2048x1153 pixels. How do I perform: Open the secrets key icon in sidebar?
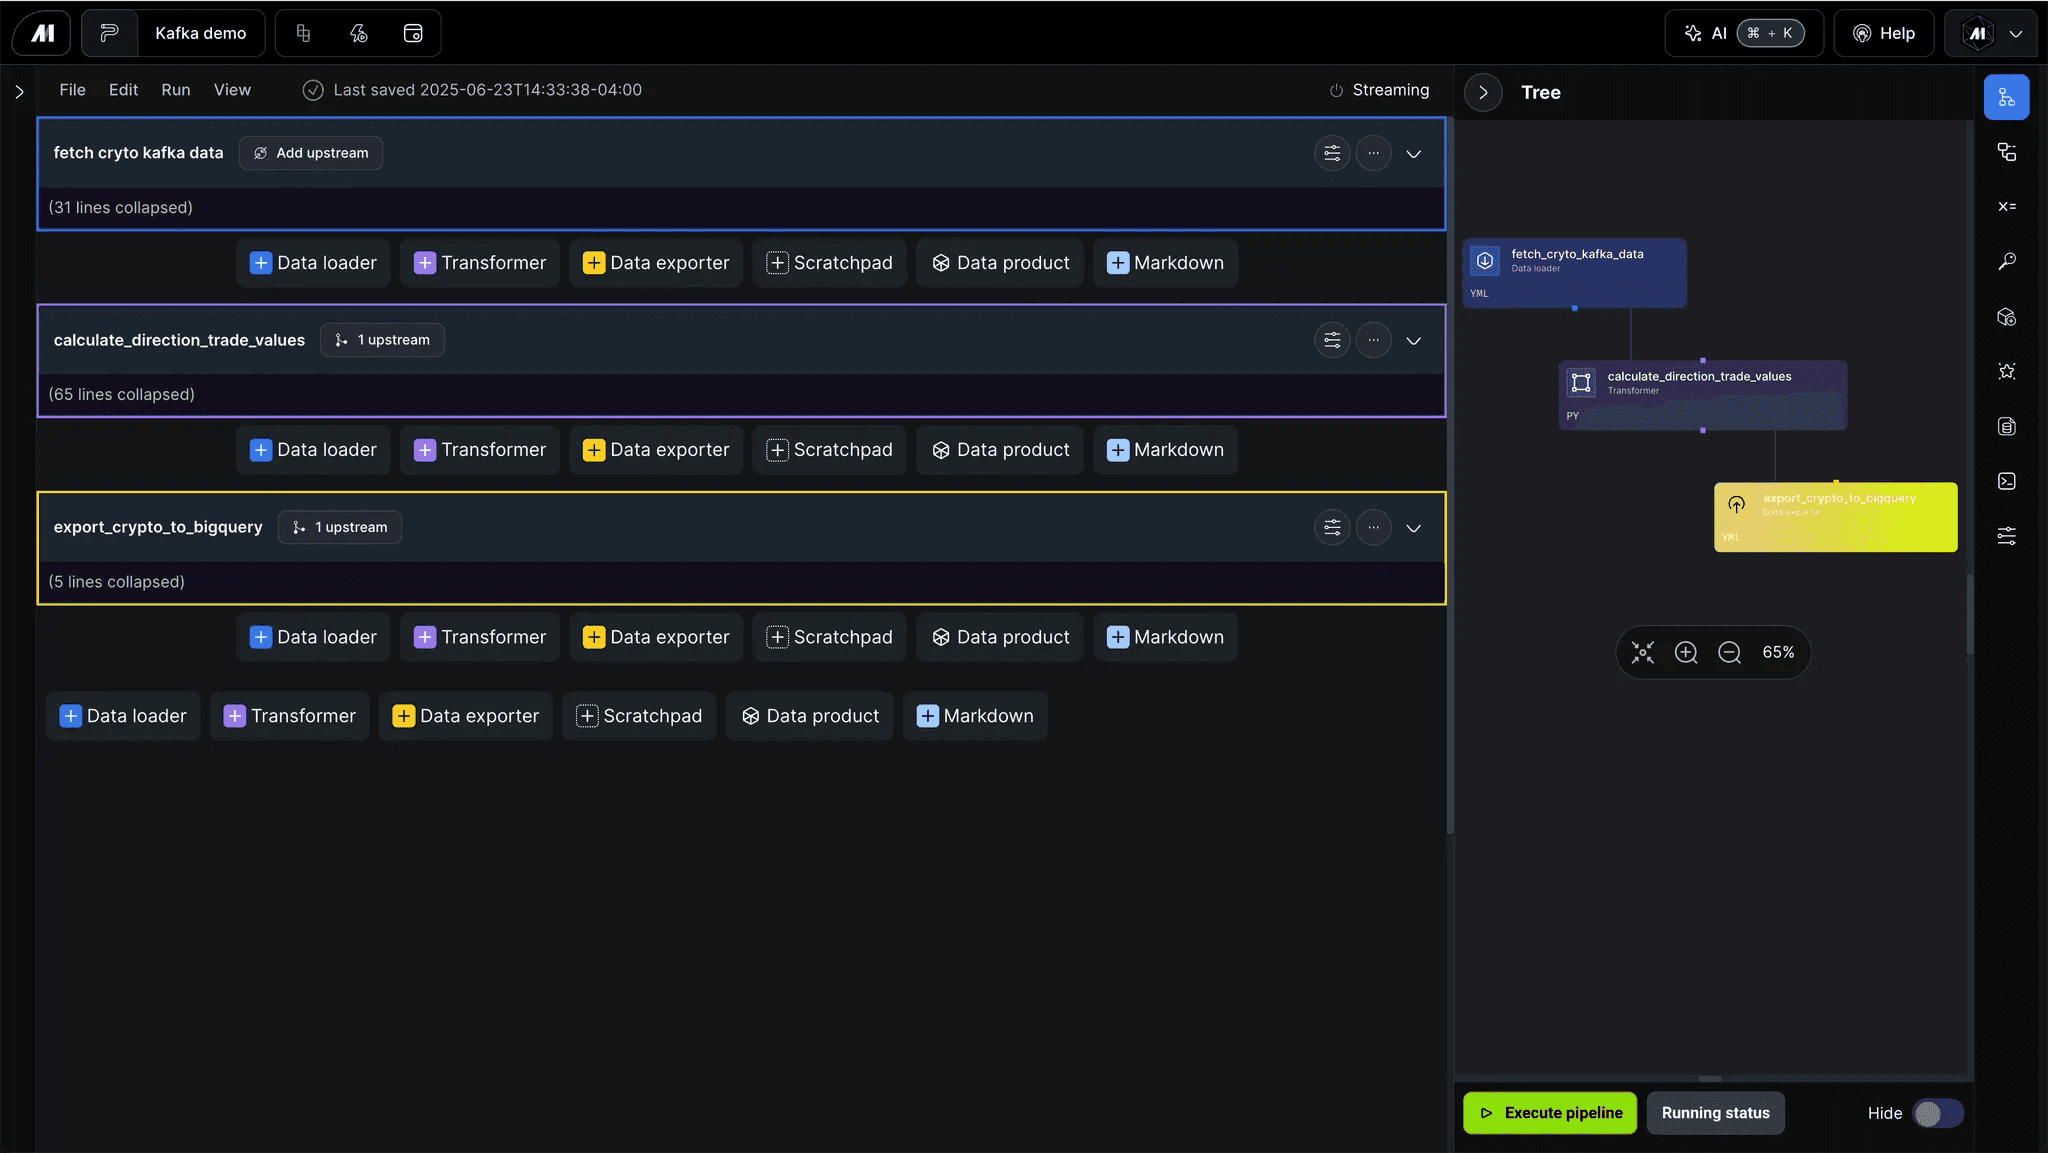(x=2006, y=261)
